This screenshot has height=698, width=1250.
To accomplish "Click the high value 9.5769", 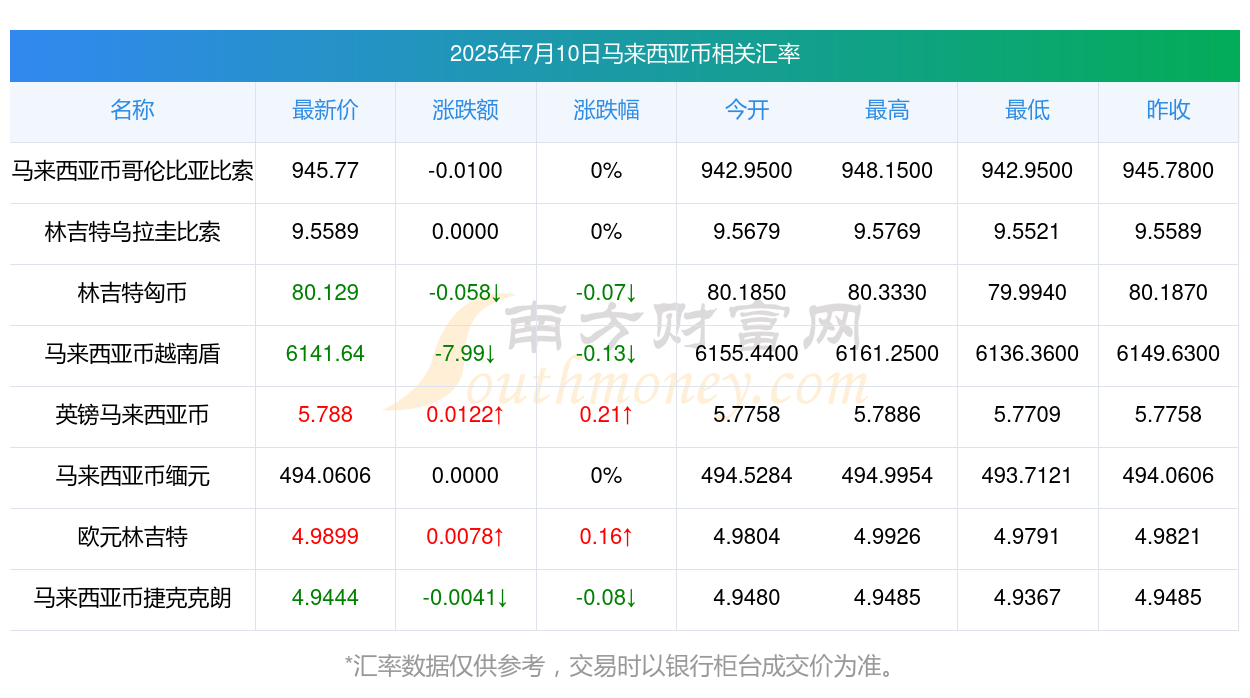I will (887, 232).
